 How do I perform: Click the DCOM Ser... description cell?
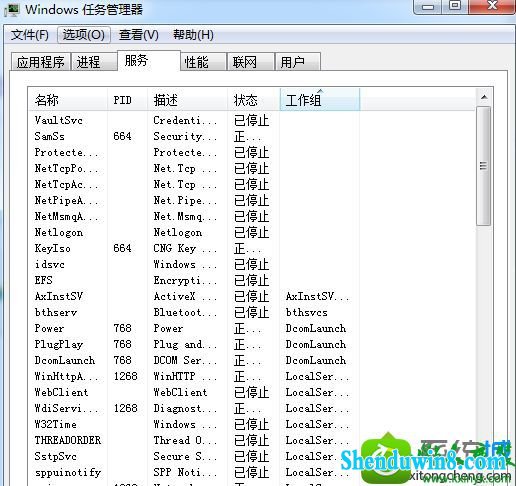(x=185, y=360)
